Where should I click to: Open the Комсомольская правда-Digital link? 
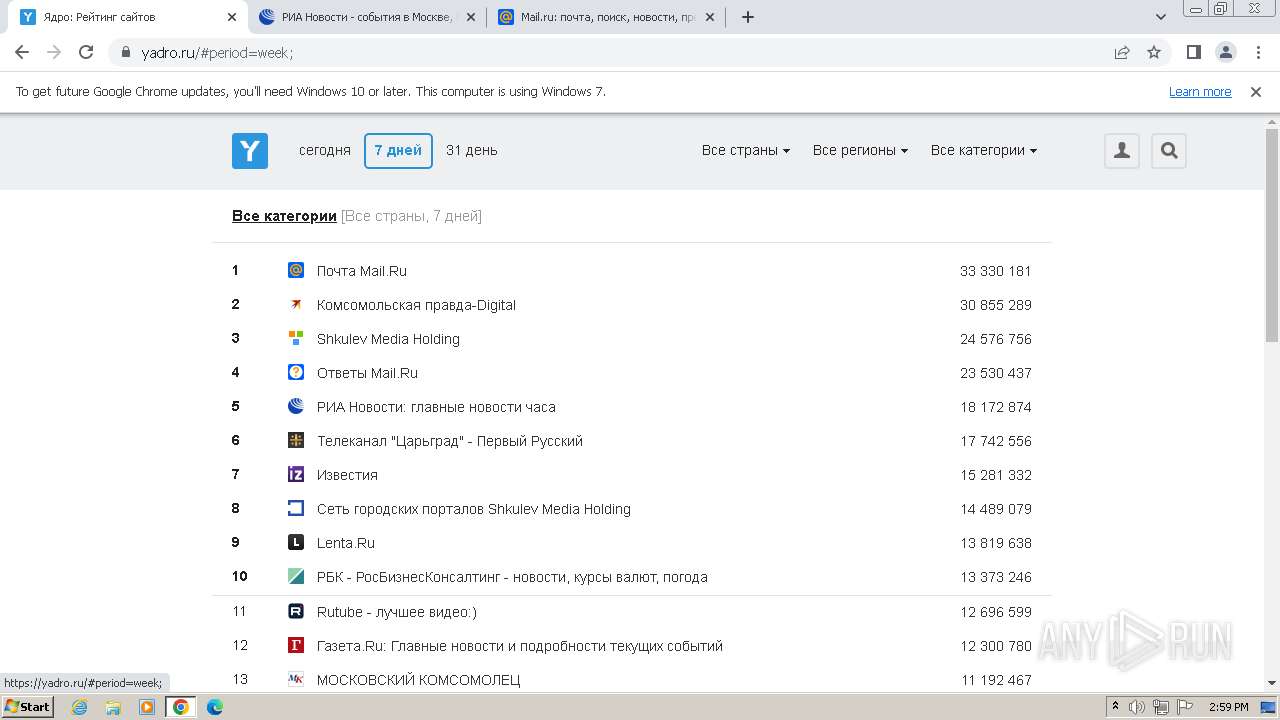click(x=416, y=305)
